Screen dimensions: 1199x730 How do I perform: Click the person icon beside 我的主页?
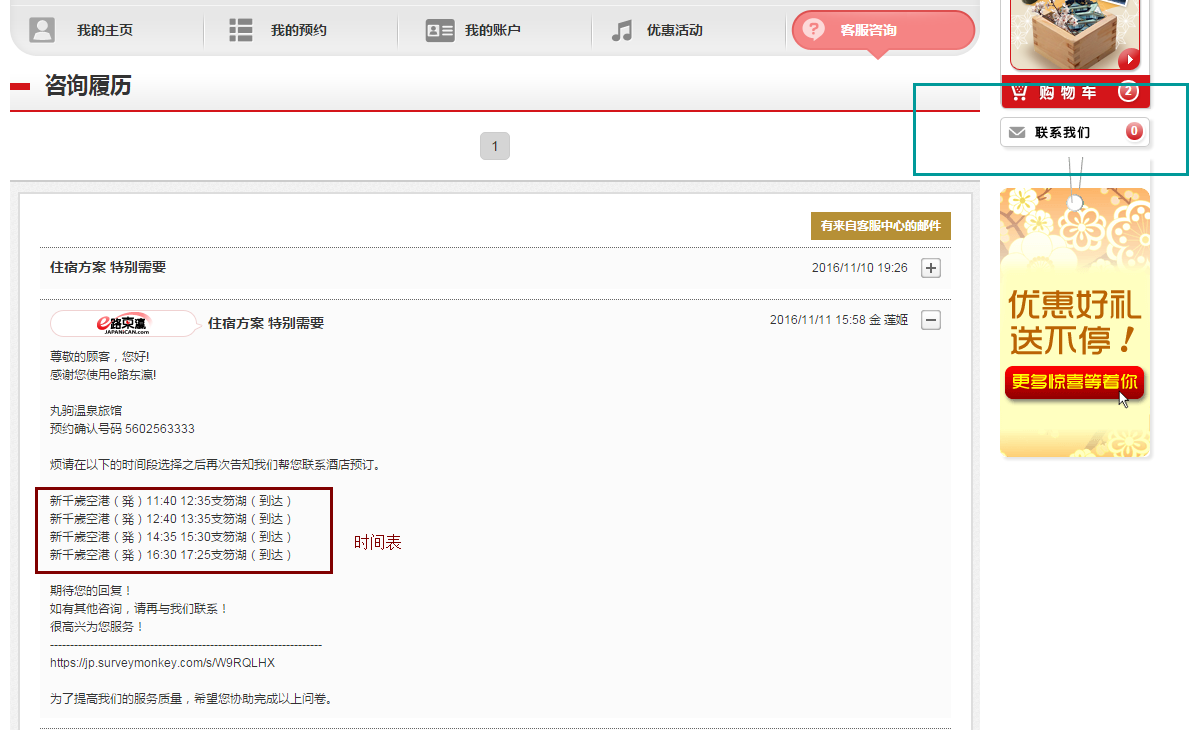pyautogui.click(x=42, y=30)
